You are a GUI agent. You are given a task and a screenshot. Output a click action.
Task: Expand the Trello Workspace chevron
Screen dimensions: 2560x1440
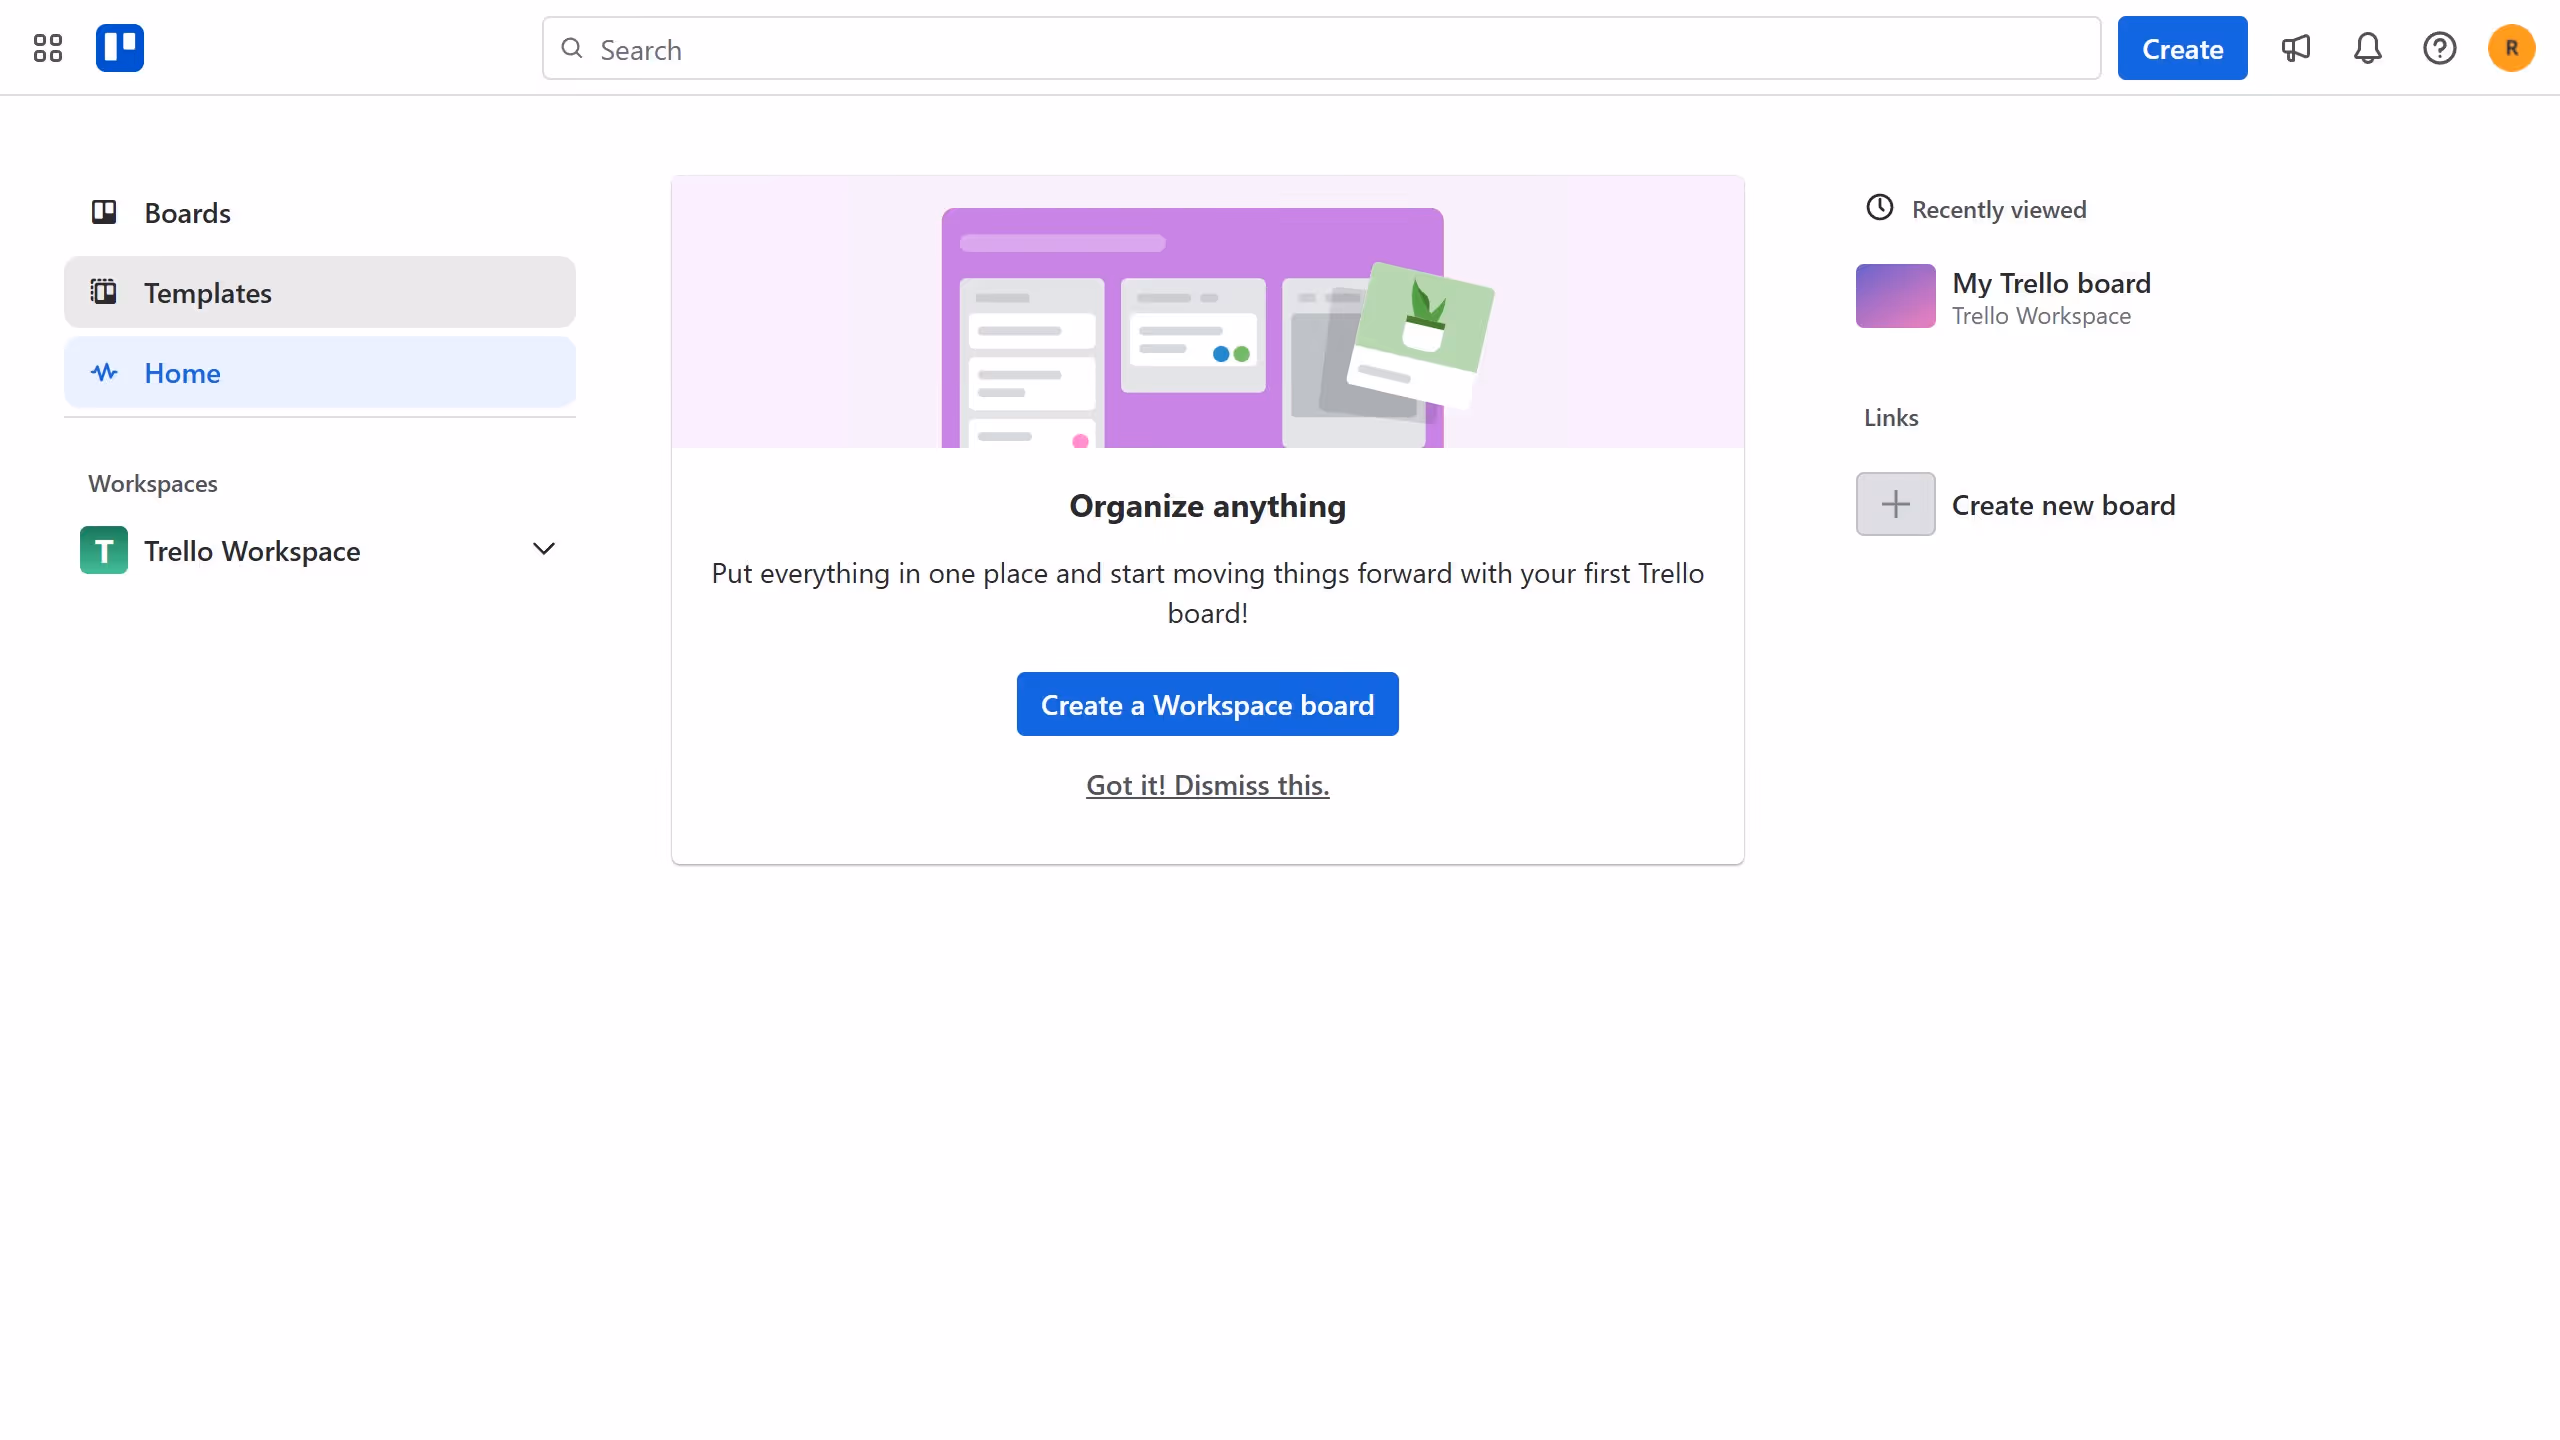click(x=544, y=549)
